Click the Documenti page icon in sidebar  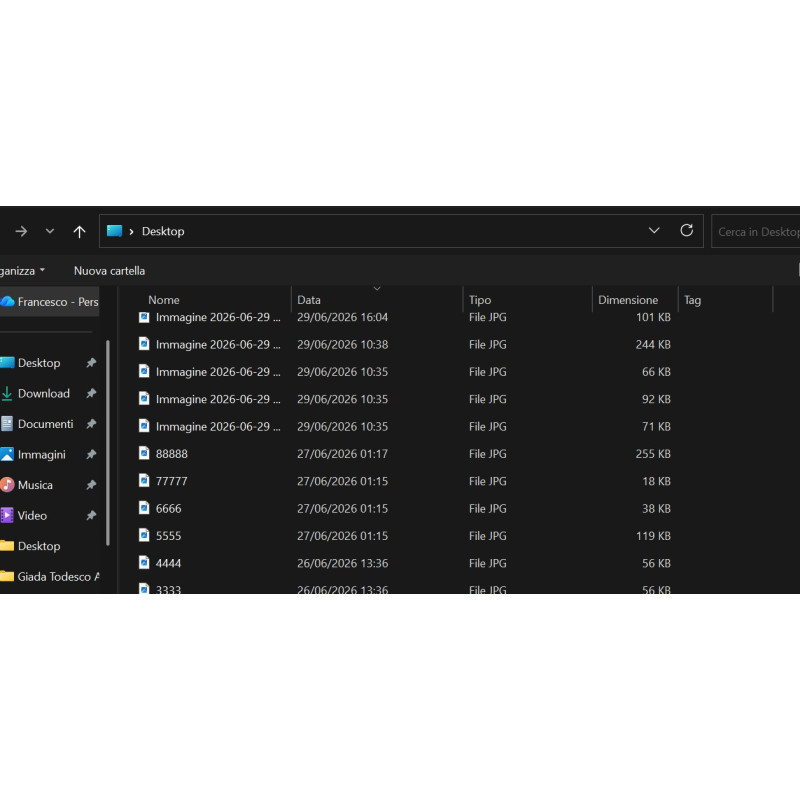point(7,423)
